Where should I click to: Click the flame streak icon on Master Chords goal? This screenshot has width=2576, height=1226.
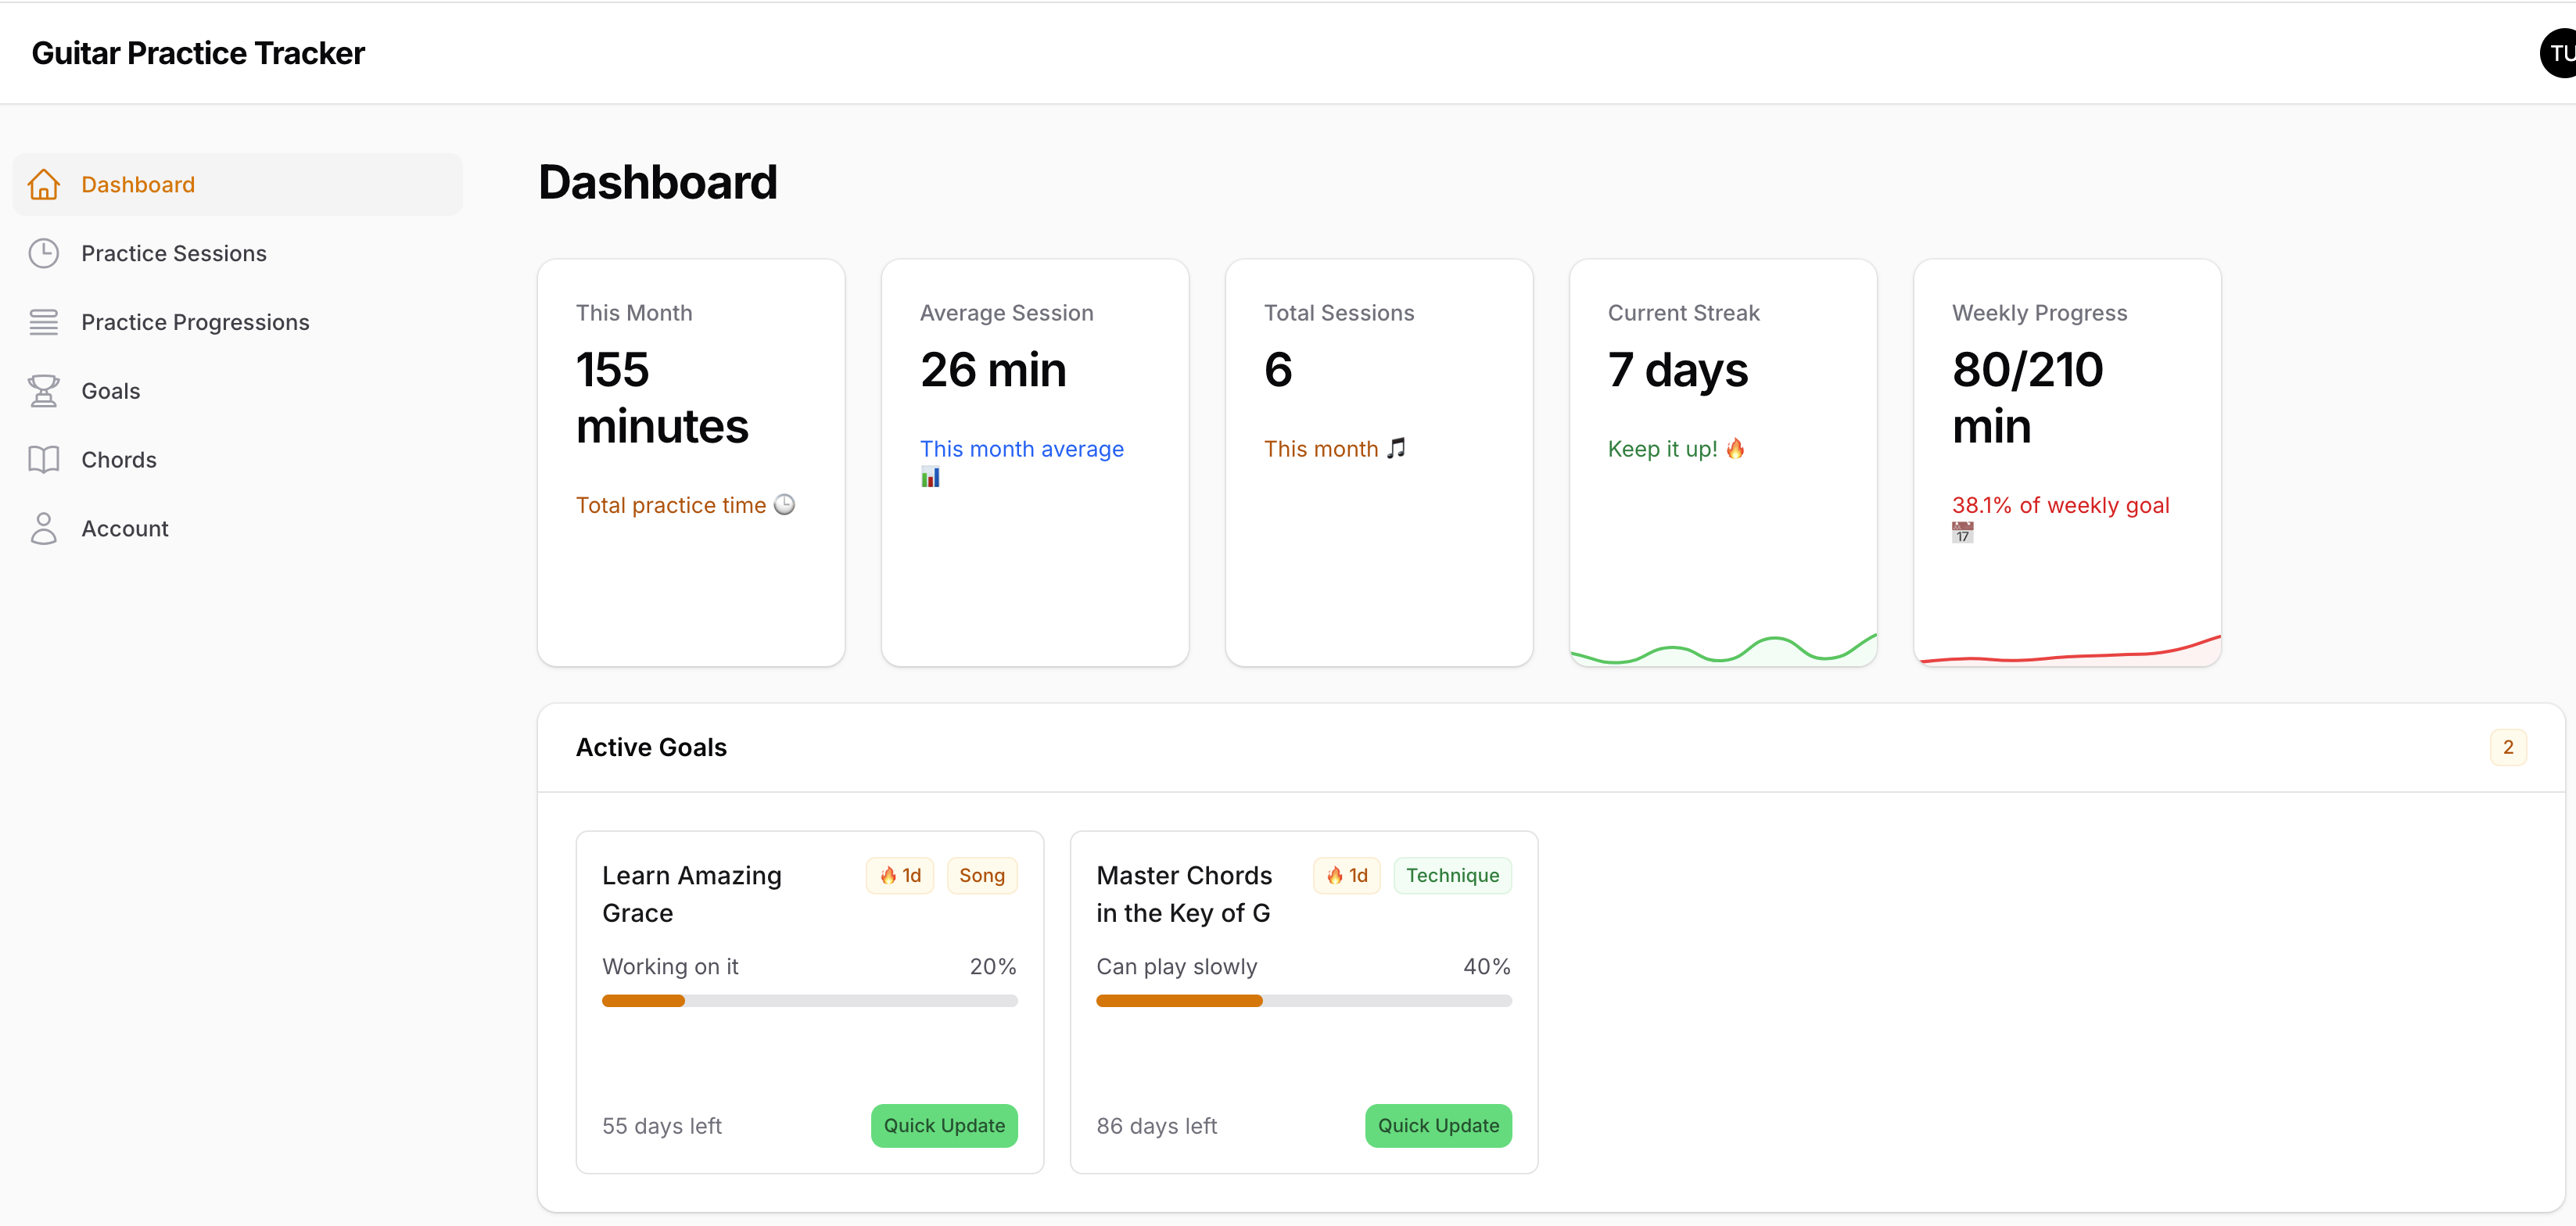coord(1334,875)
